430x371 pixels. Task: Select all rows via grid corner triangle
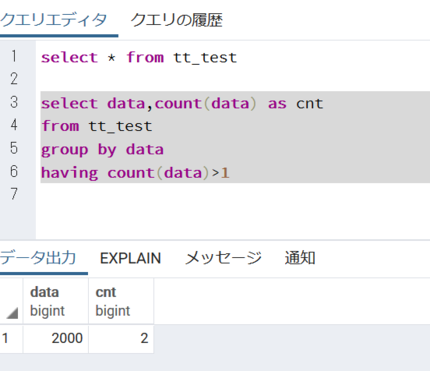click(12, 313)
